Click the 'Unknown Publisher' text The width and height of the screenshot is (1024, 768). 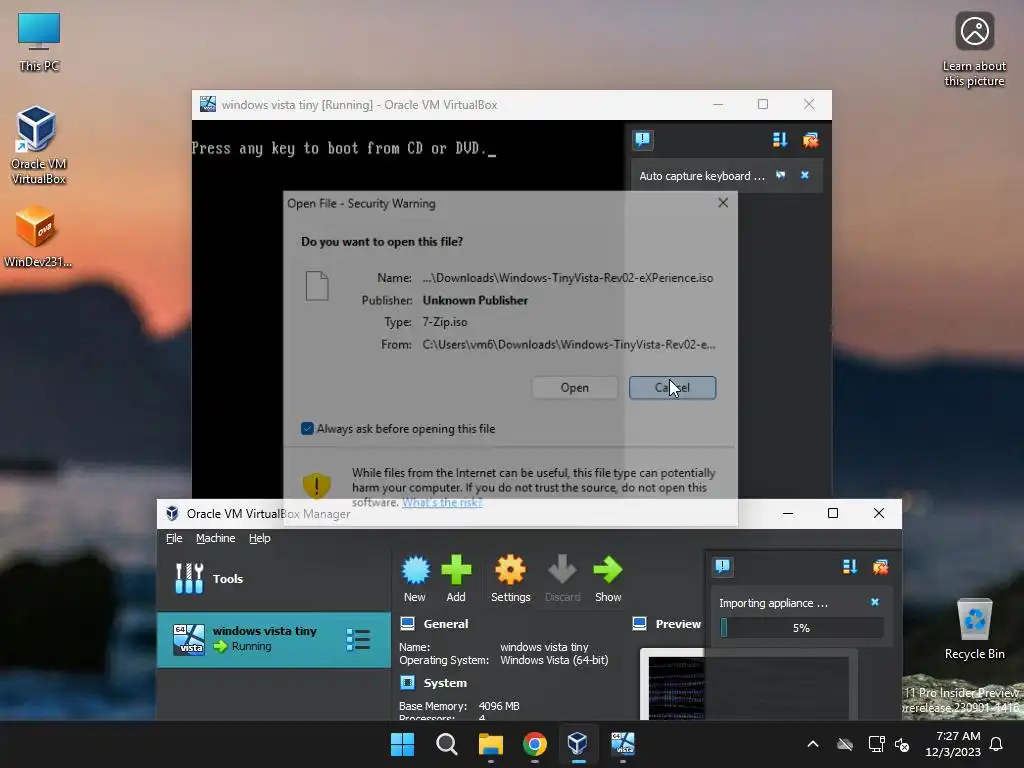tap(475, 300)
